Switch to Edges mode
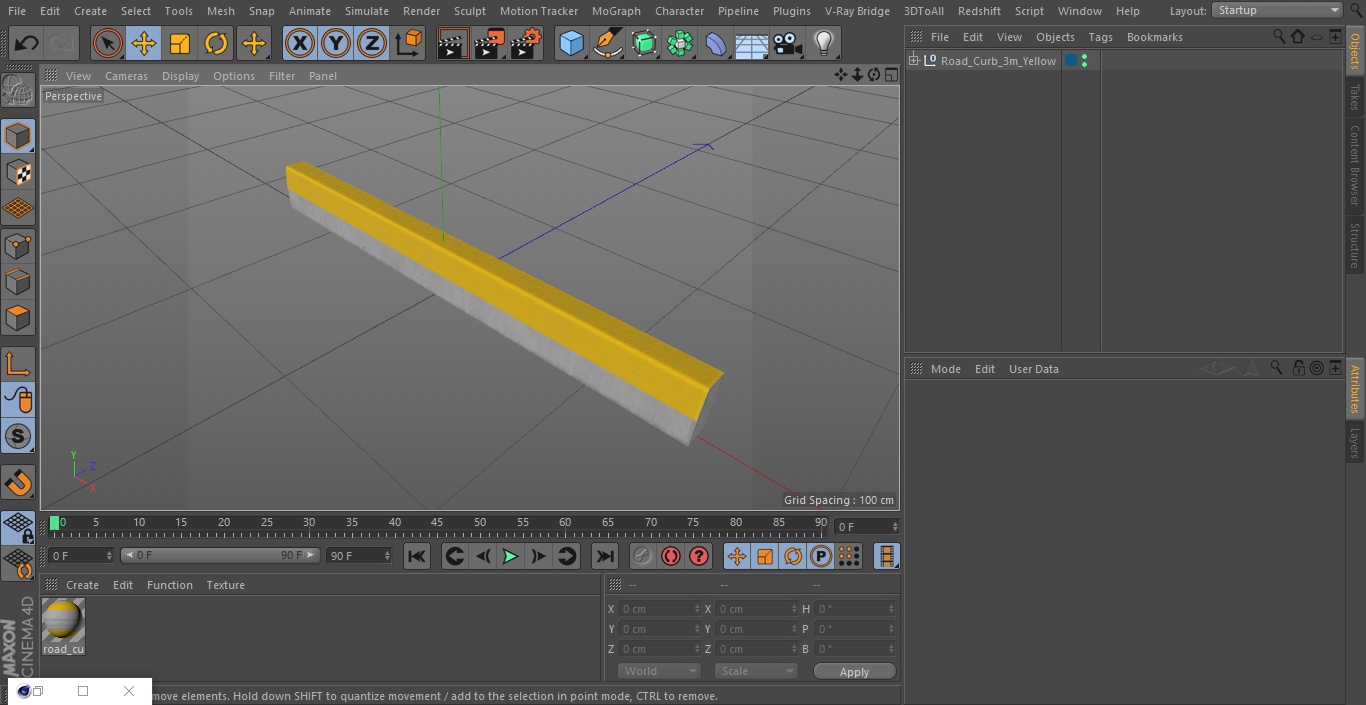The height and width of the screenshot is (705, 1366). [x=18, y=282]
